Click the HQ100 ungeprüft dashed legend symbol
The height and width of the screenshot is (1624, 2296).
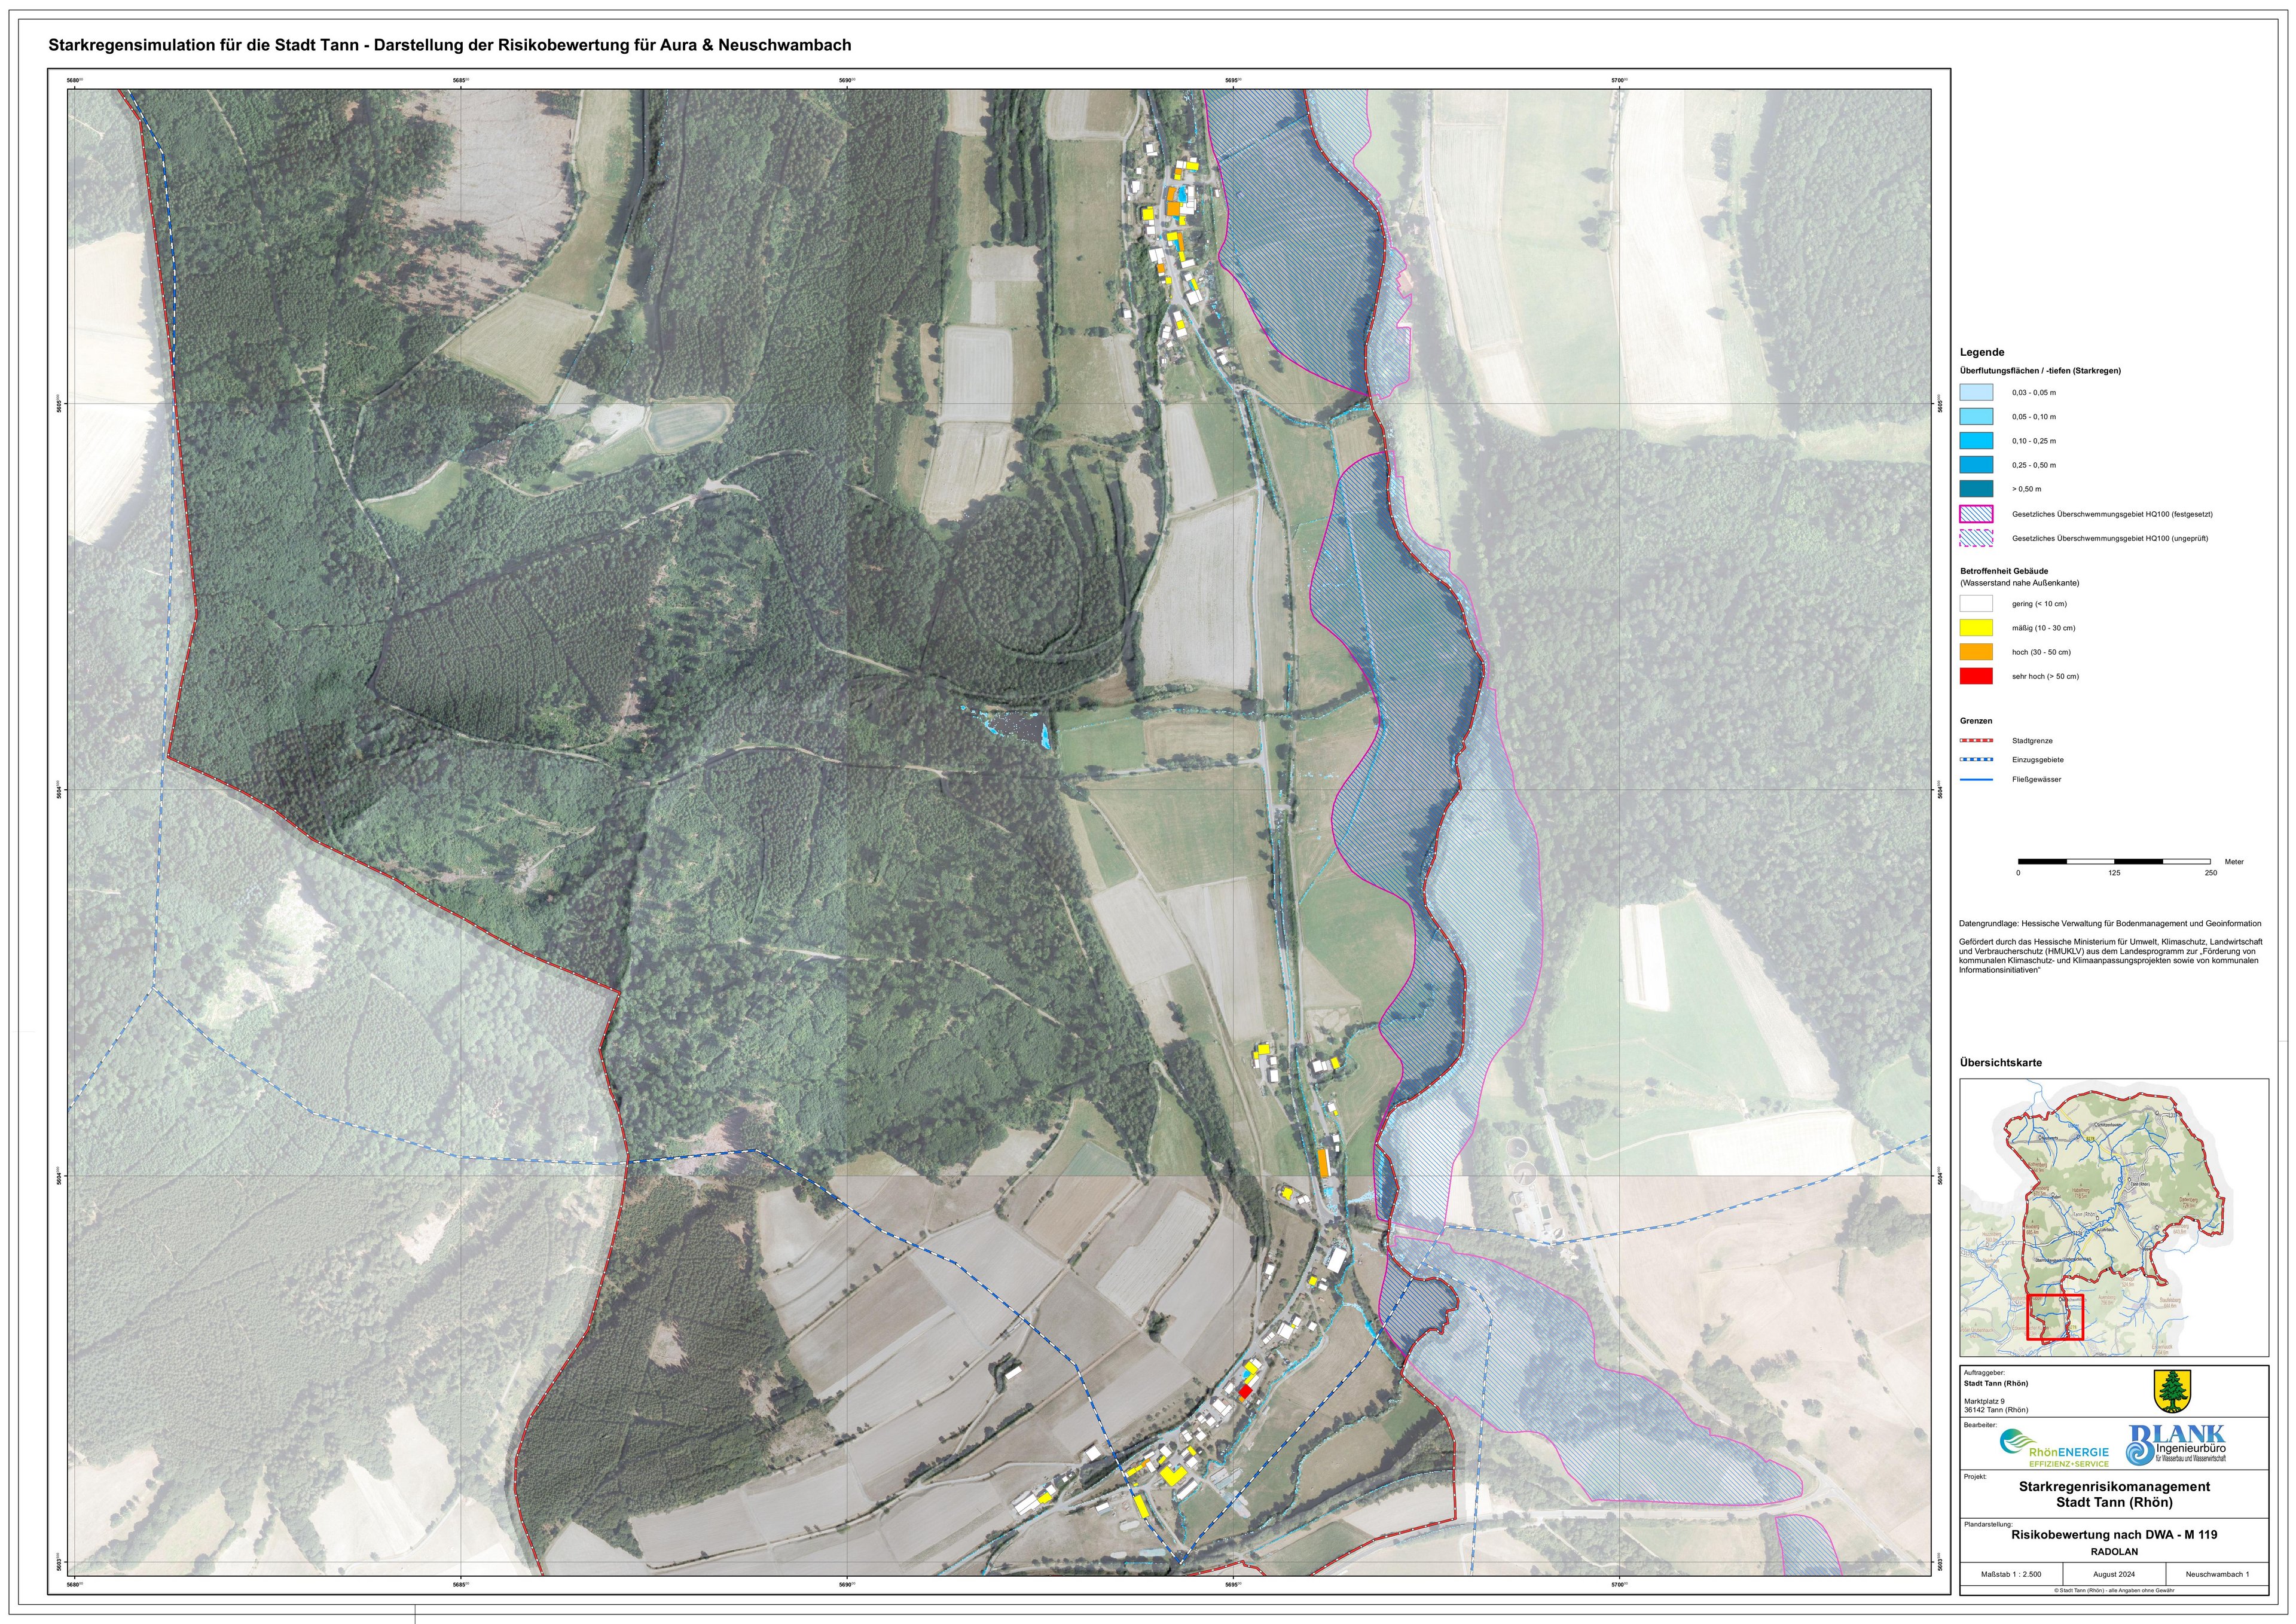1976,538
